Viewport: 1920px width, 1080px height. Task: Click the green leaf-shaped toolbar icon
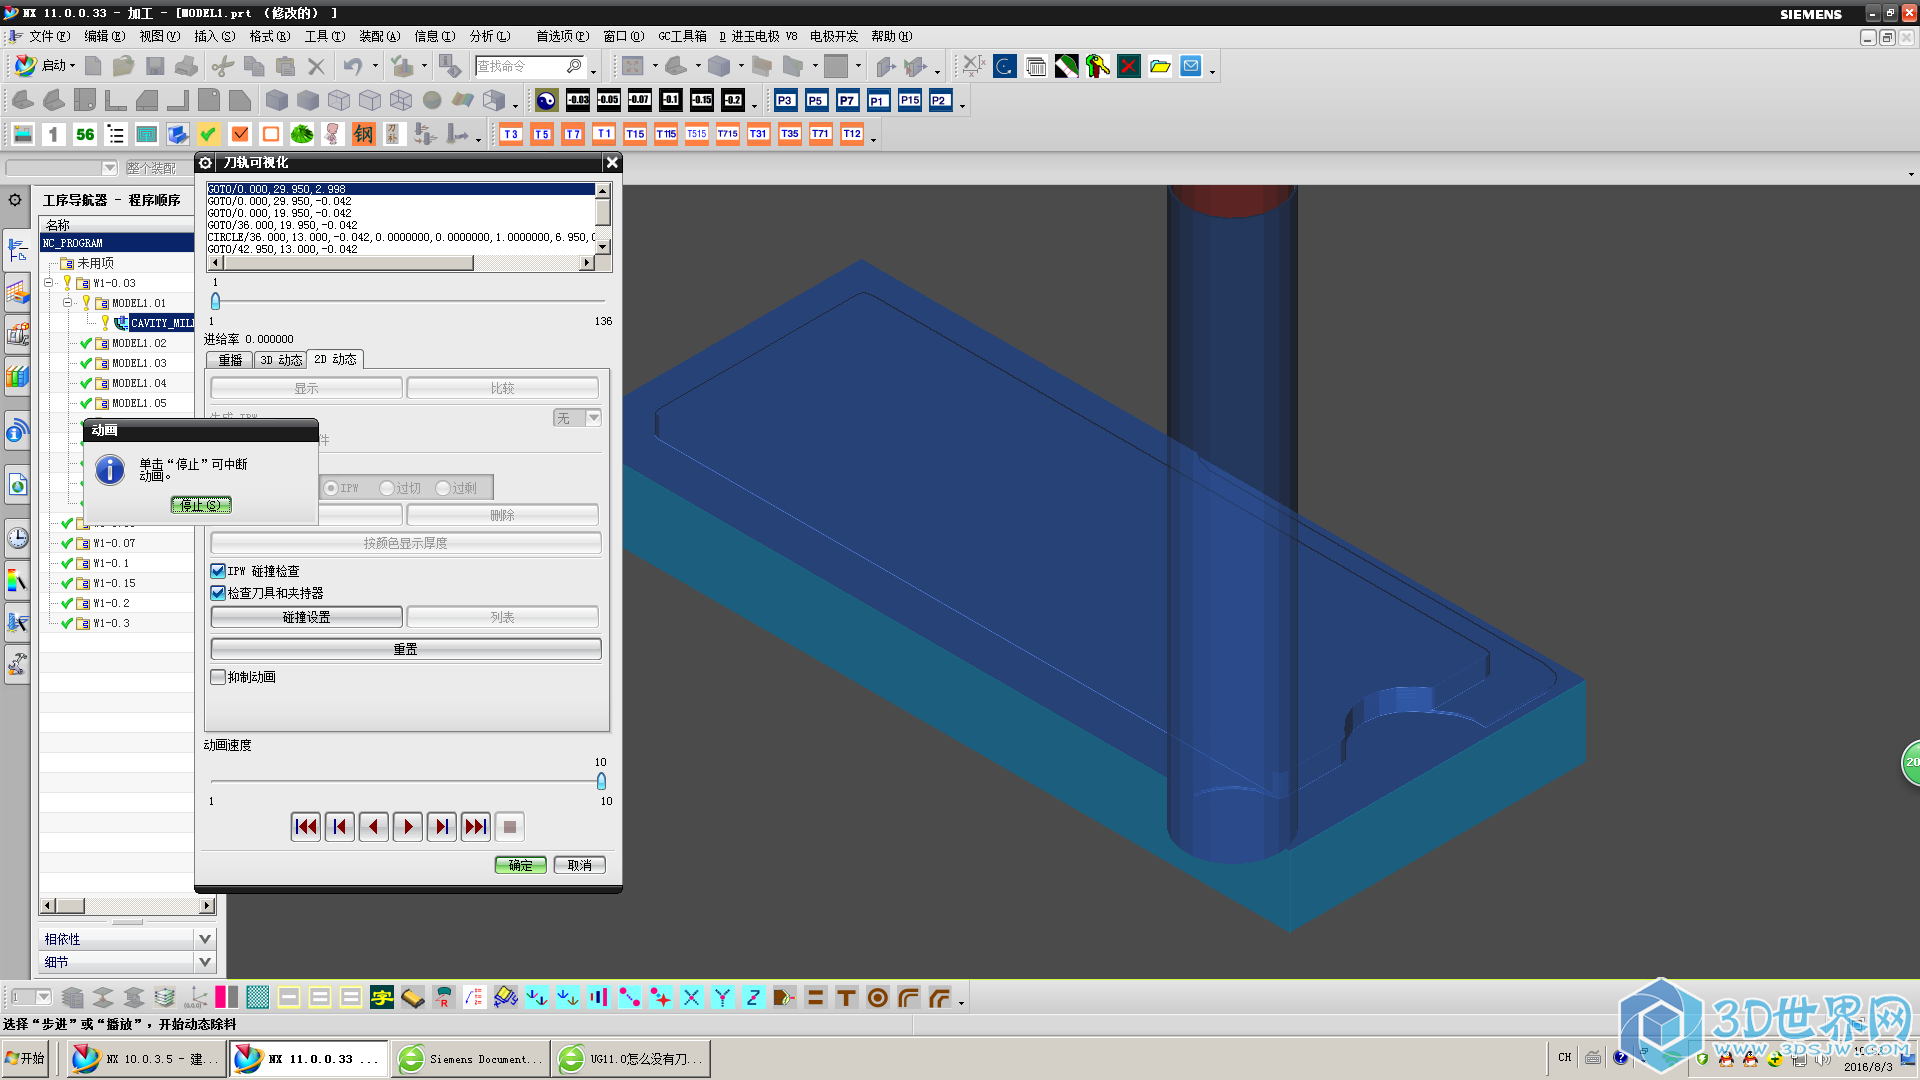pyautogui.click(x=301, y=134)
